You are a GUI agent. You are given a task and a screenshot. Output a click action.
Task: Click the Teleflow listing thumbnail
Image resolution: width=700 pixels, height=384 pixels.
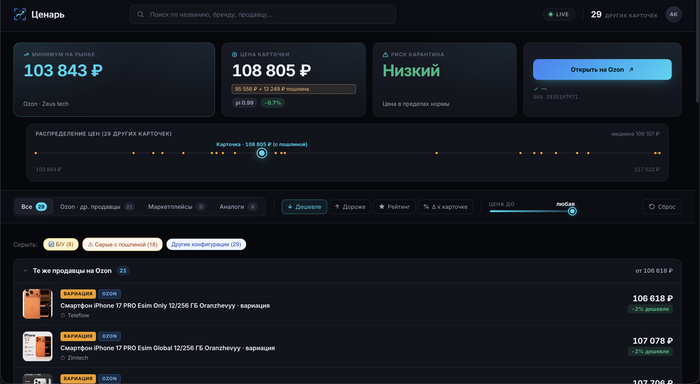(x=38, y=304)
